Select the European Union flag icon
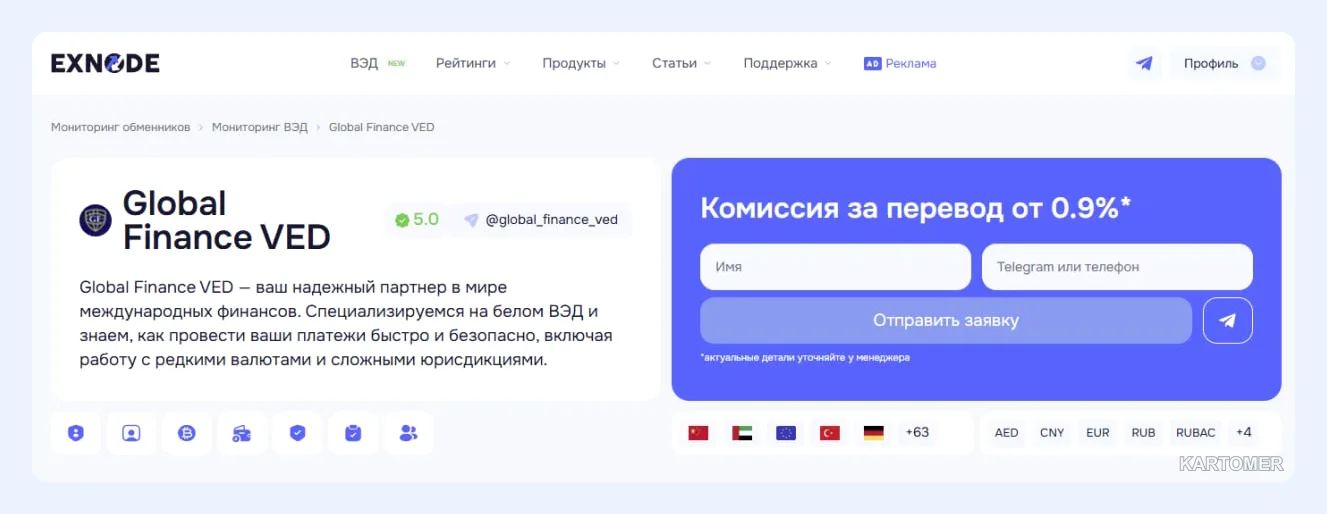Image resolution: width=1327 pixels, height=514 pixels. coord(786,433)
